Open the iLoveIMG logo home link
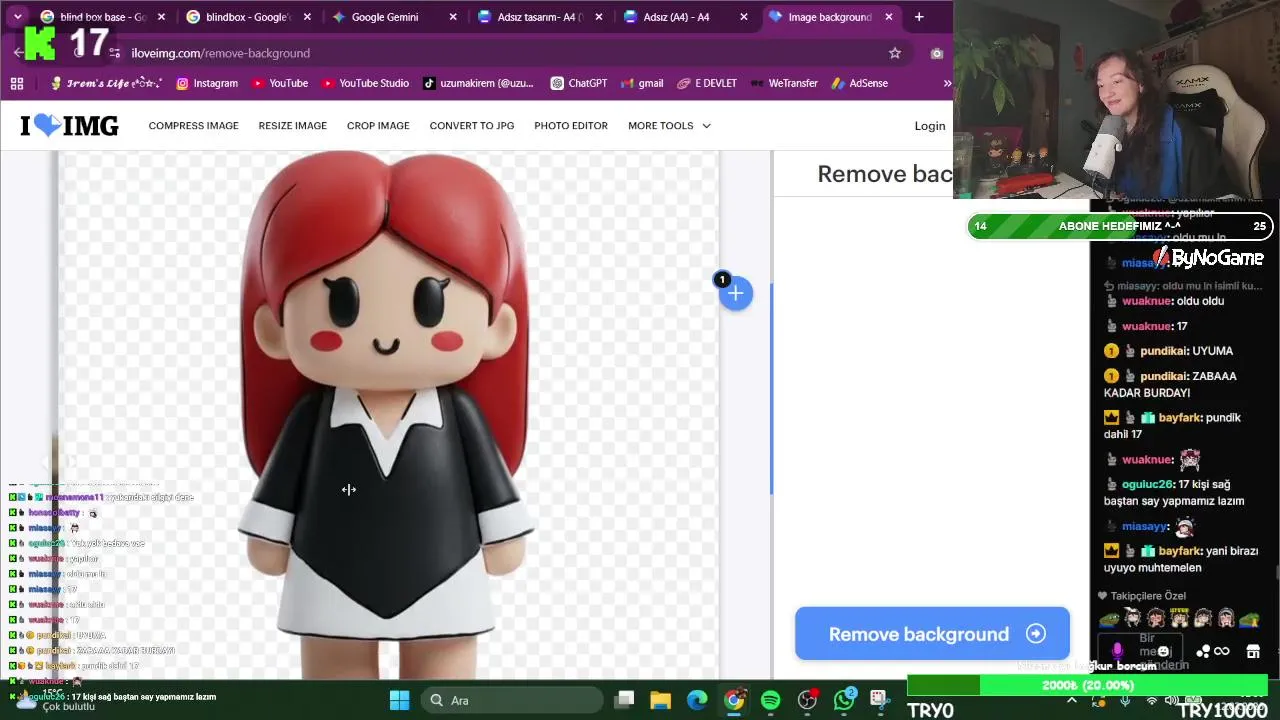 click(x=70, y=125)
